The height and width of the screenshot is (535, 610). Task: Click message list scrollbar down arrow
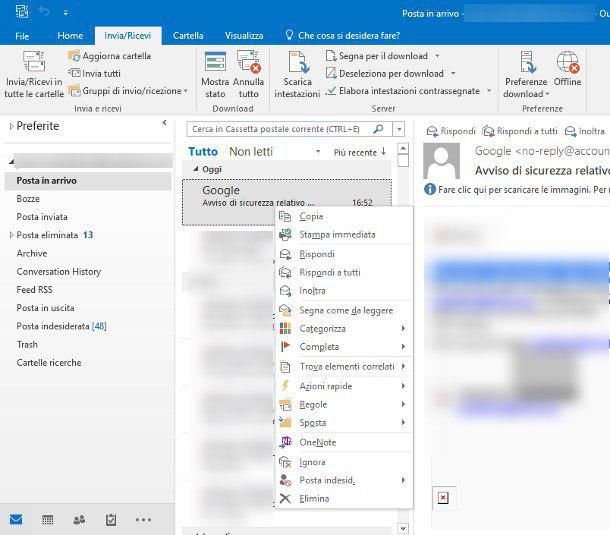pyautogui.click(x=403, y=528)
